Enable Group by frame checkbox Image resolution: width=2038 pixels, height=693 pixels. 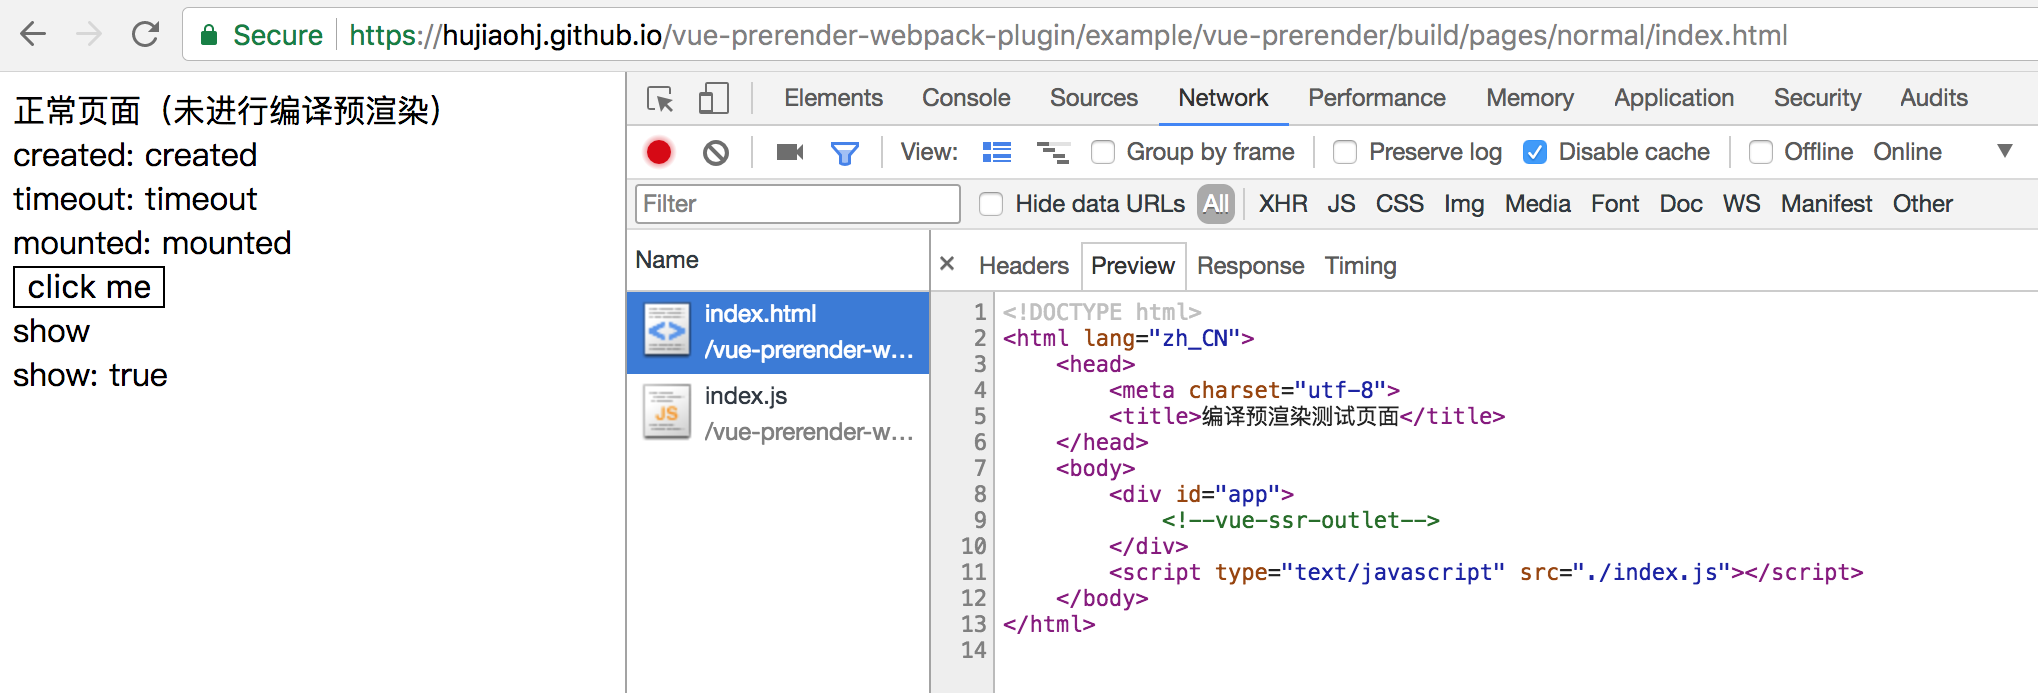click(x=1103, y=152)
